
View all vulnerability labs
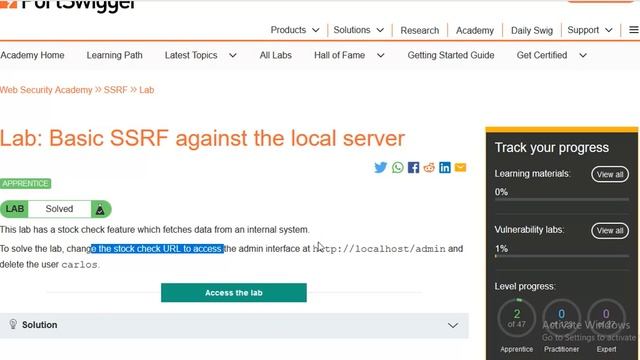click(610, 231)
